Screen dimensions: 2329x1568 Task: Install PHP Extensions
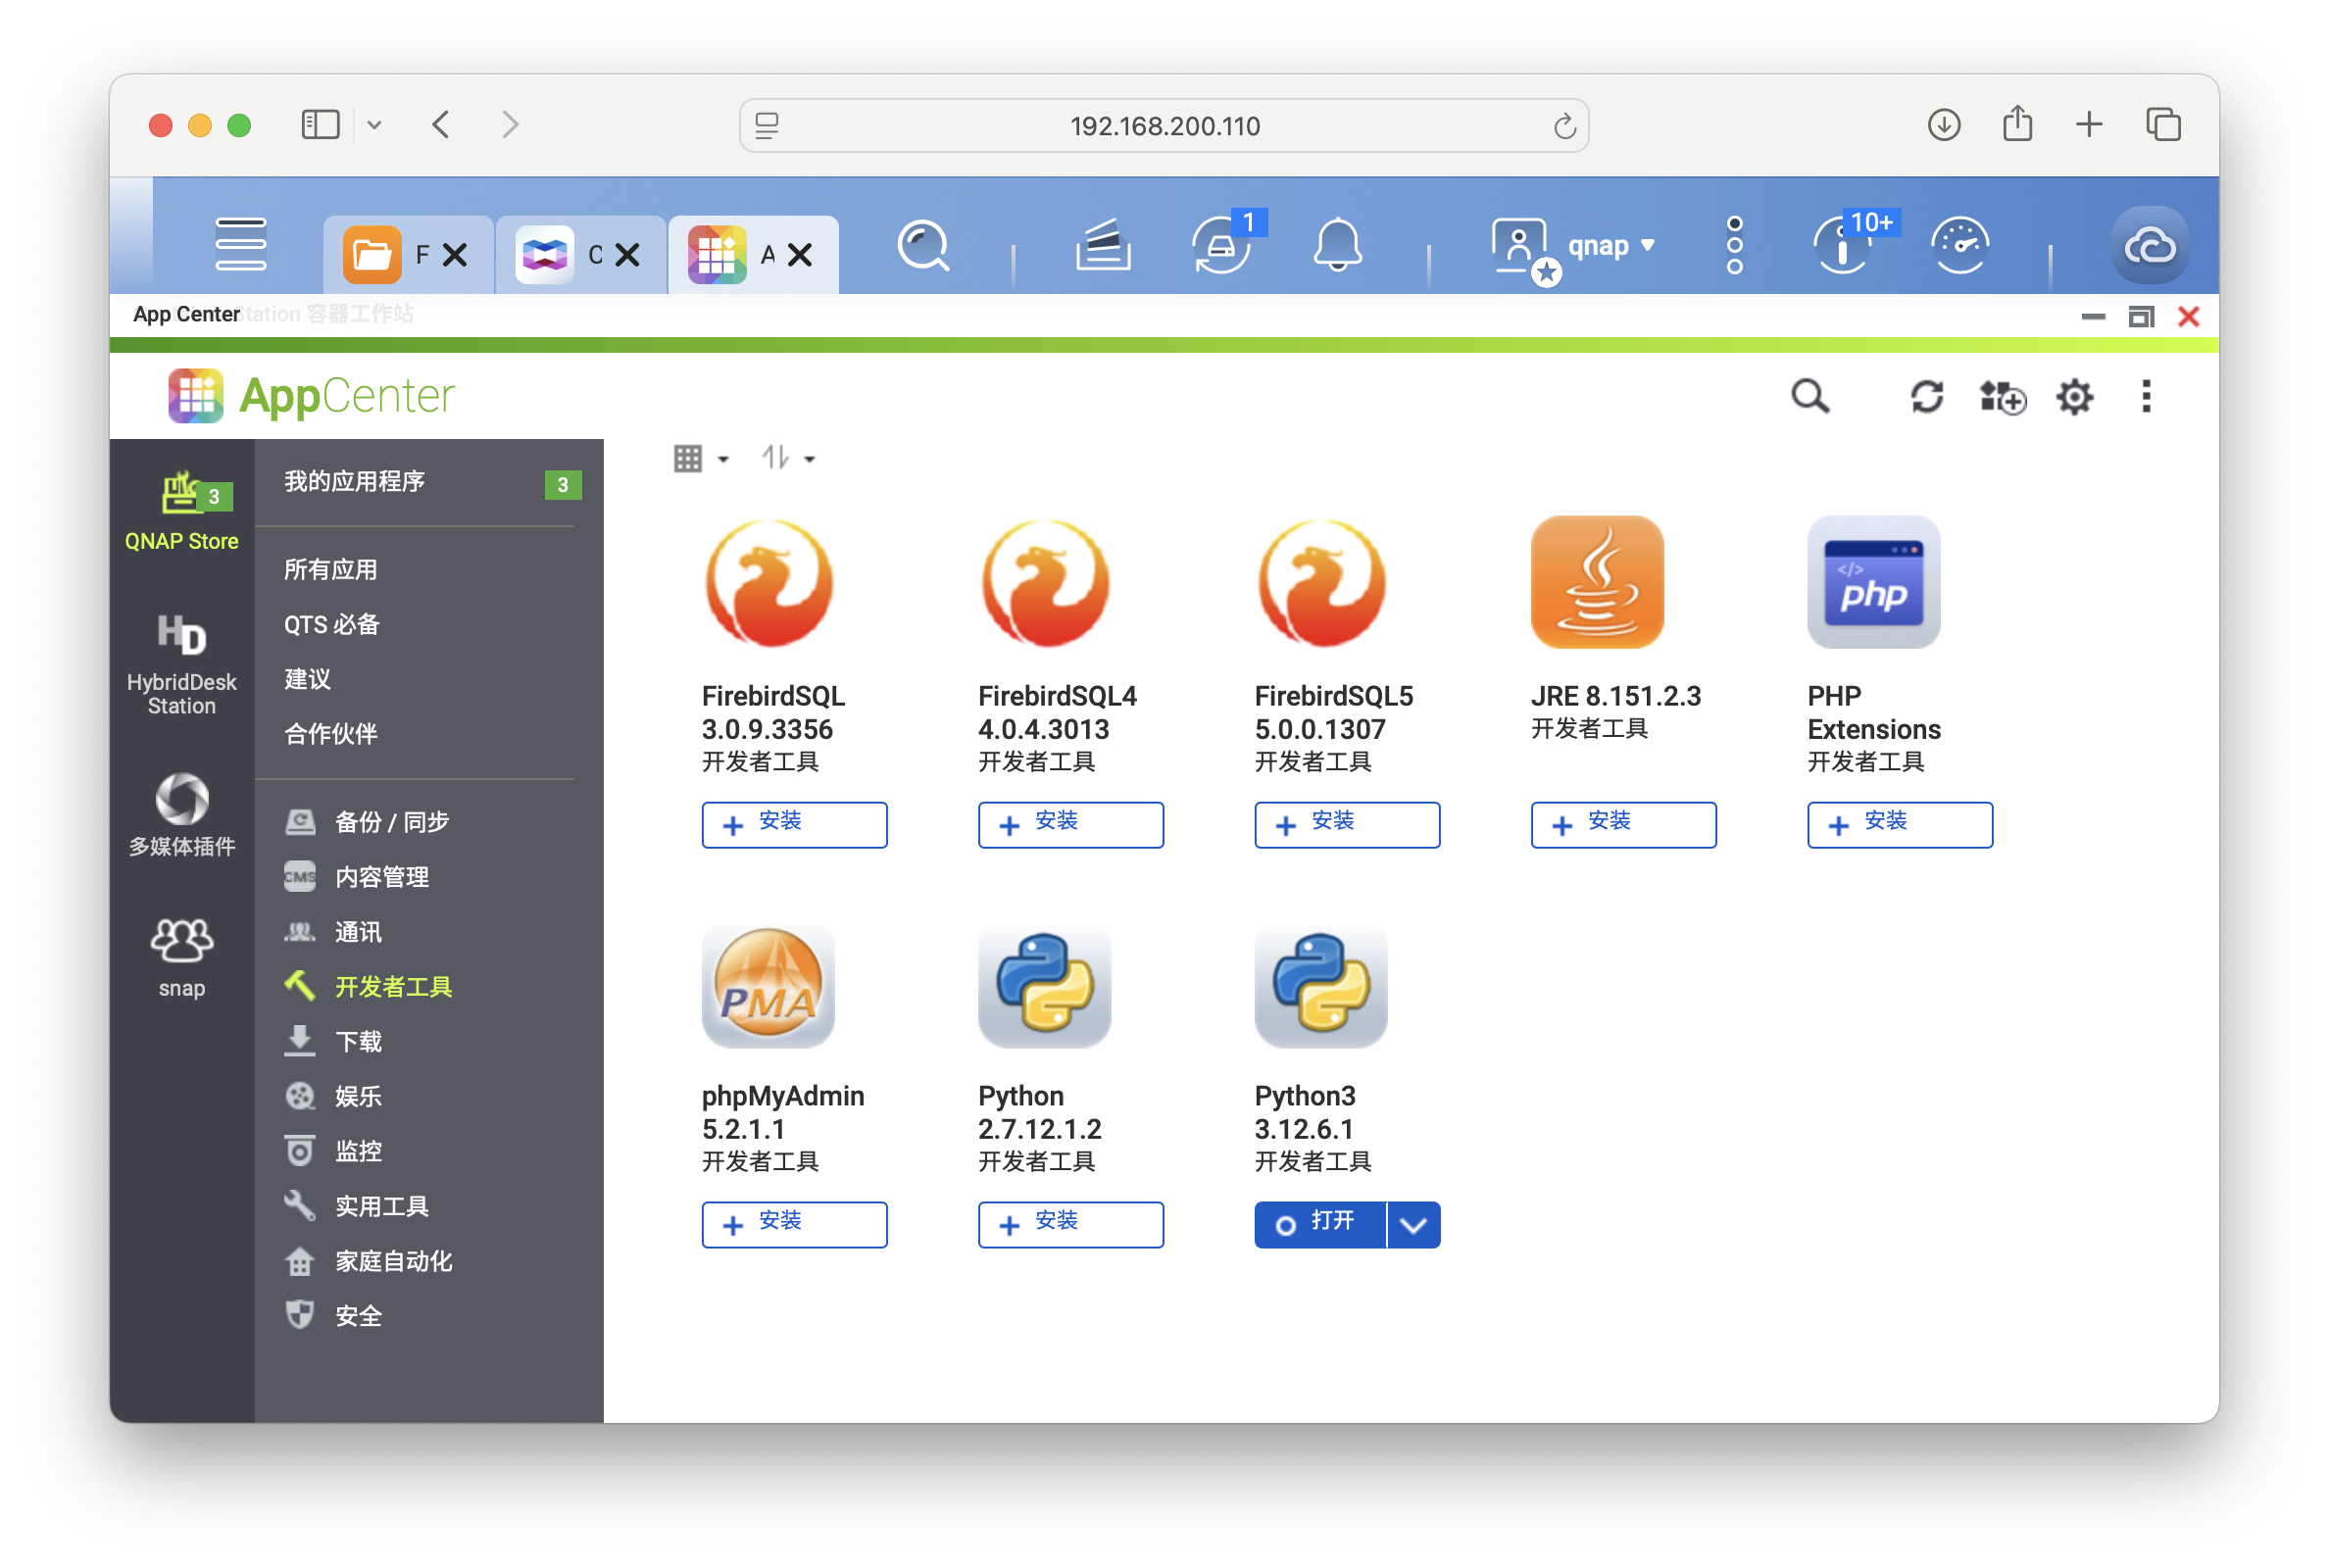click(x=1899, y=824)
